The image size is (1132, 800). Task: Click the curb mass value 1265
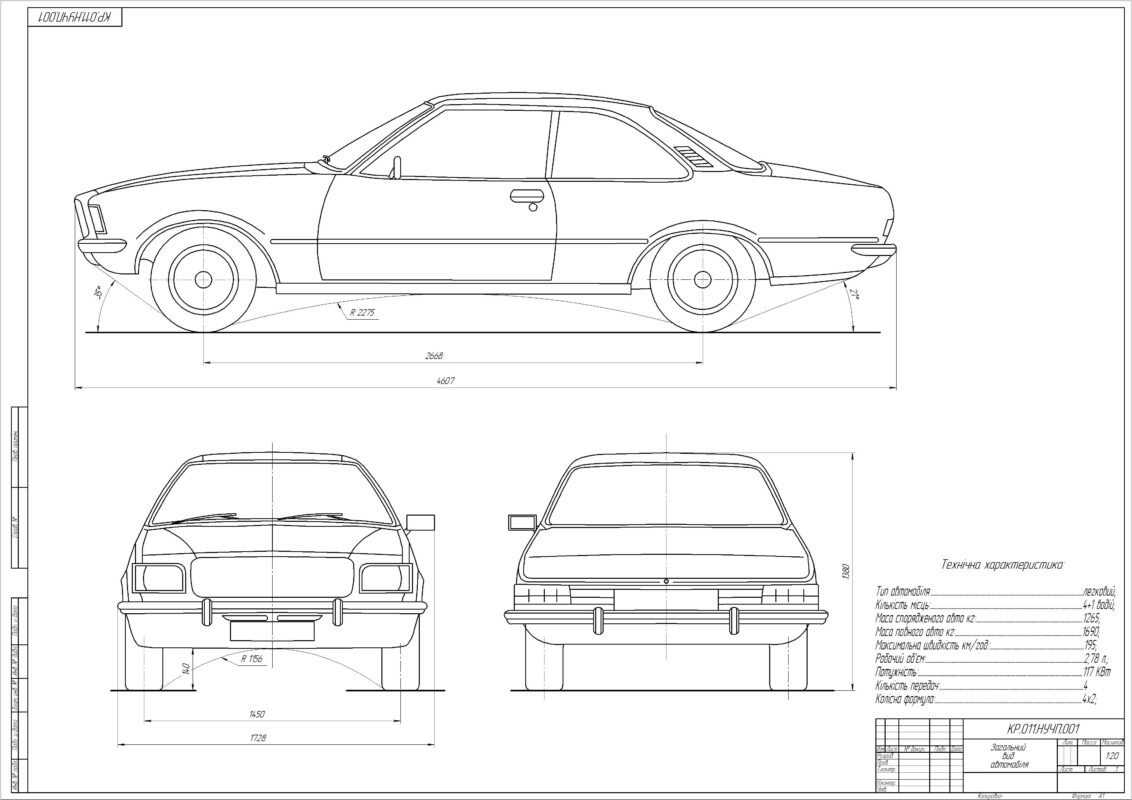tap(1092, 619)
